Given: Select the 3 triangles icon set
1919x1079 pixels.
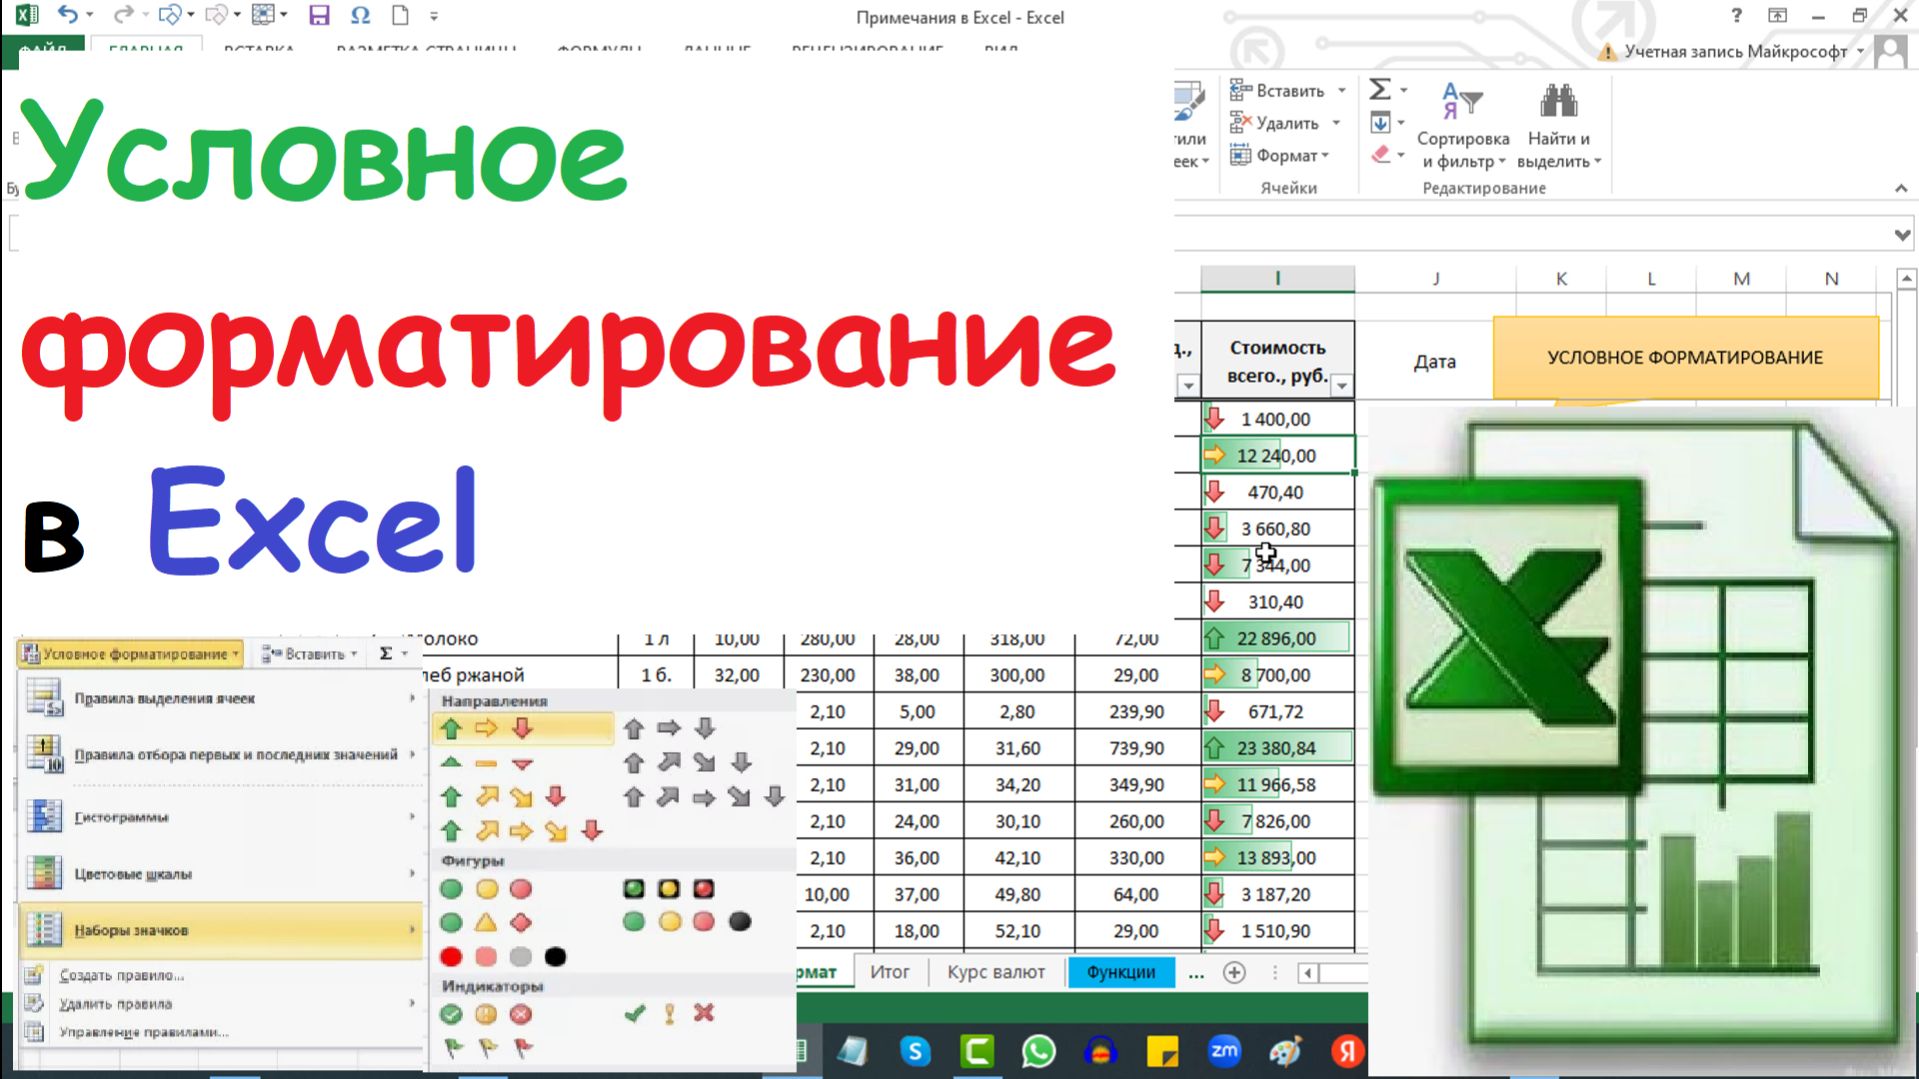Looking at the screenshot, I should tap(487, 763).
